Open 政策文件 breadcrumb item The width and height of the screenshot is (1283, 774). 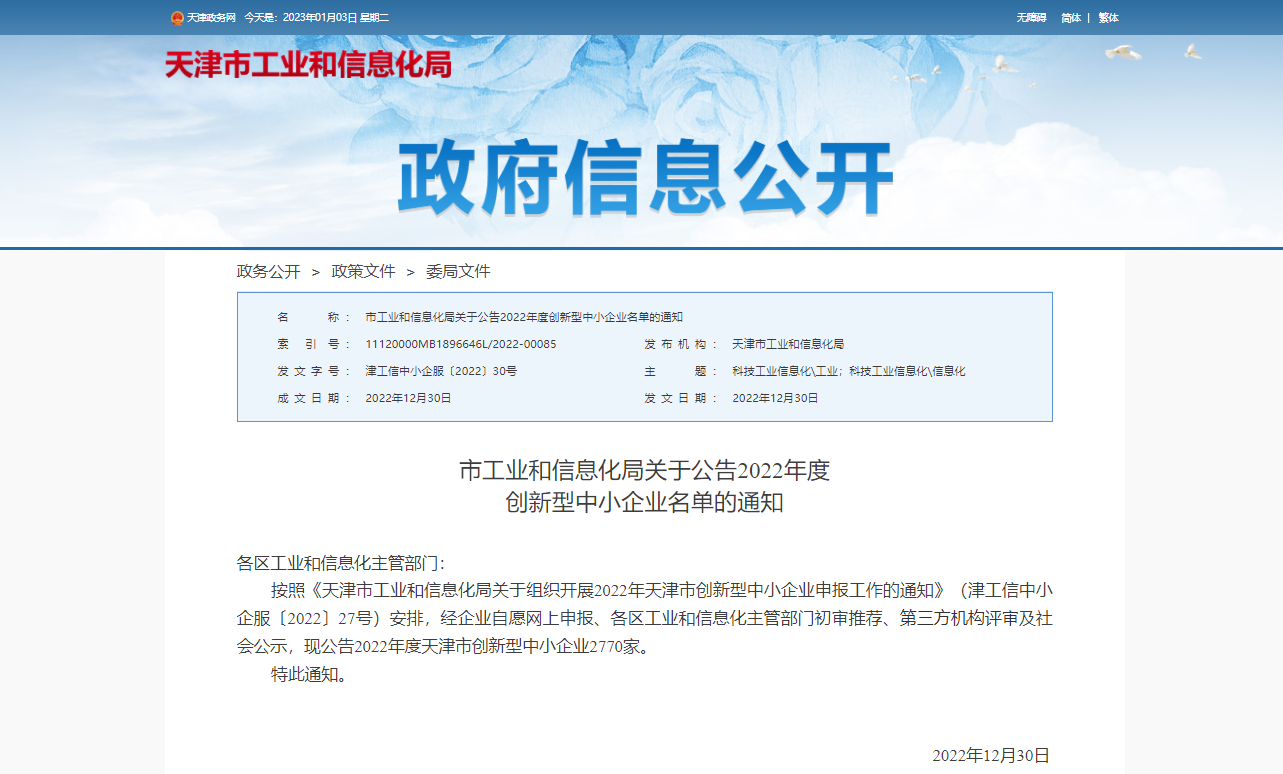point(363,271)
